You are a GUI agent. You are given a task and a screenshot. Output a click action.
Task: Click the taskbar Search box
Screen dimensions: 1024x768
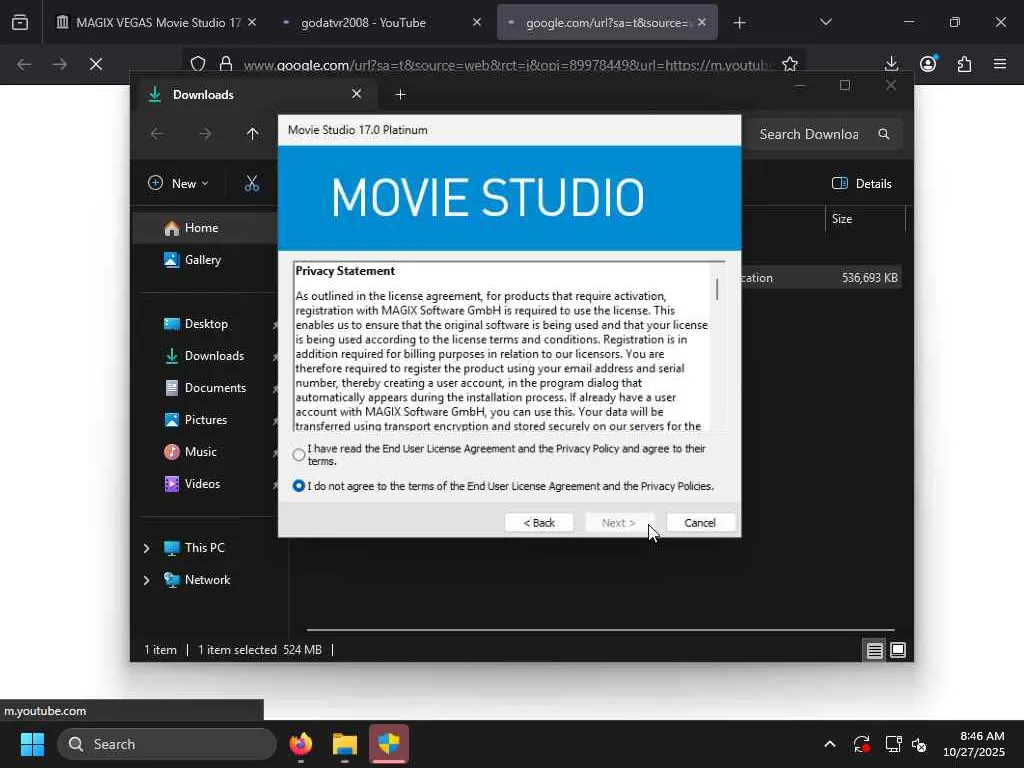click(x=167, y=744)
